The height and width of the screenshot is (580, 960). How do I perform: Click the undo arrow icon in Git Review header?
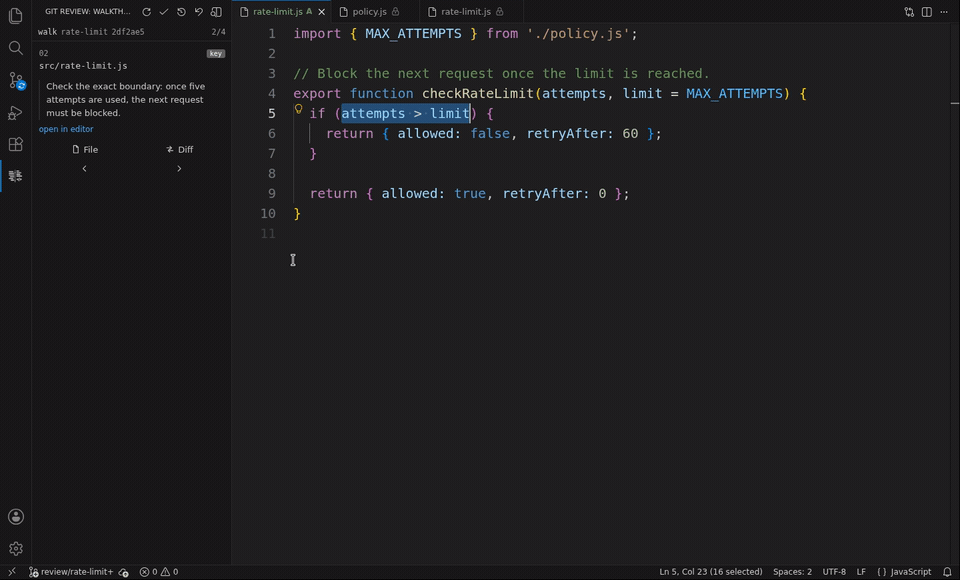[198, 12]
